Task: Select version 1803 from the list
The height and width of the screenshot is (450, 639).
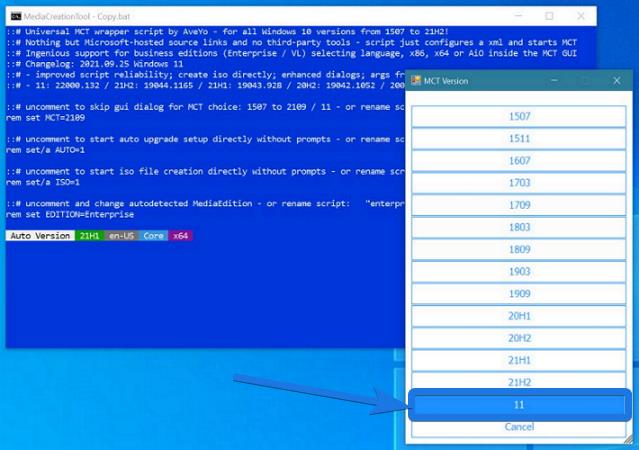Action: (519, 227)
